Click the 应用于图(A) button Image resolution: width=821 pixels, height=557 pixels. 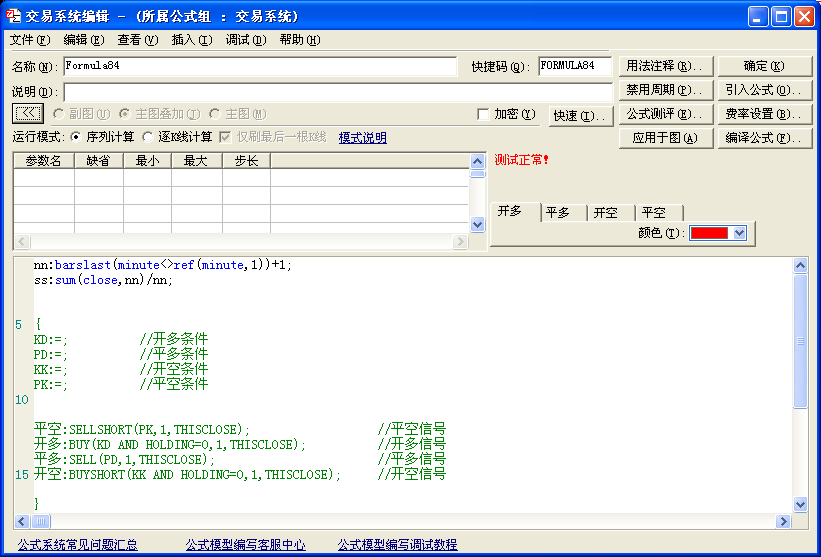[666, 138]
